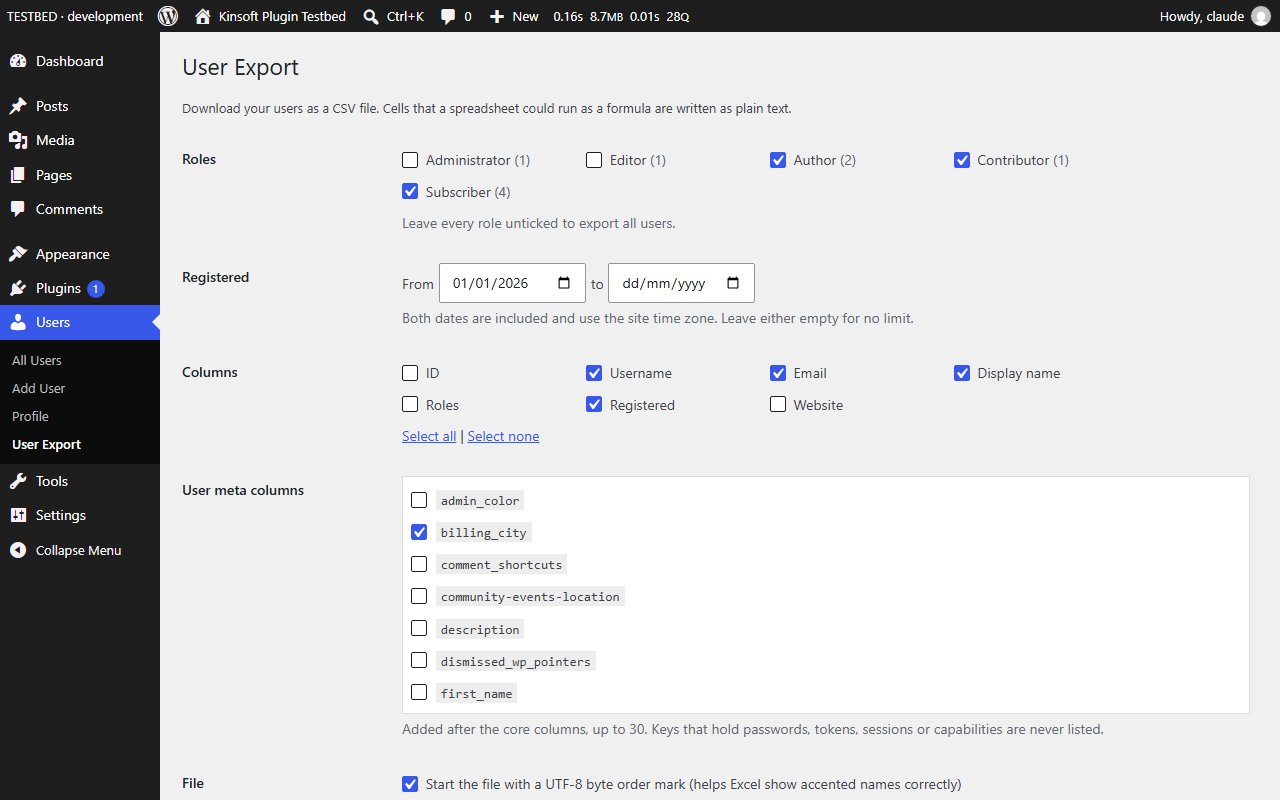Screen dimensions: 1280x800
Task: Open the Posts menu item
Action: [80, 106]
